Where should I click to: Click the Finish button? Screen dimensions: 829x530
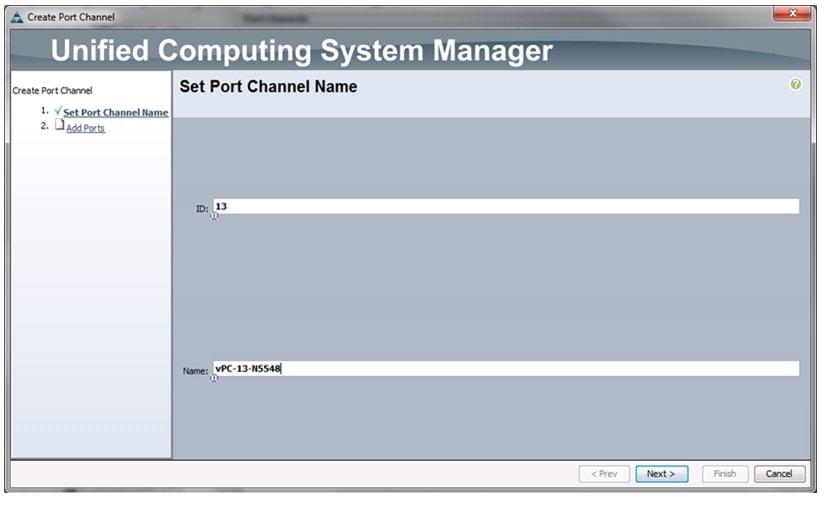[x=724, y=474]
